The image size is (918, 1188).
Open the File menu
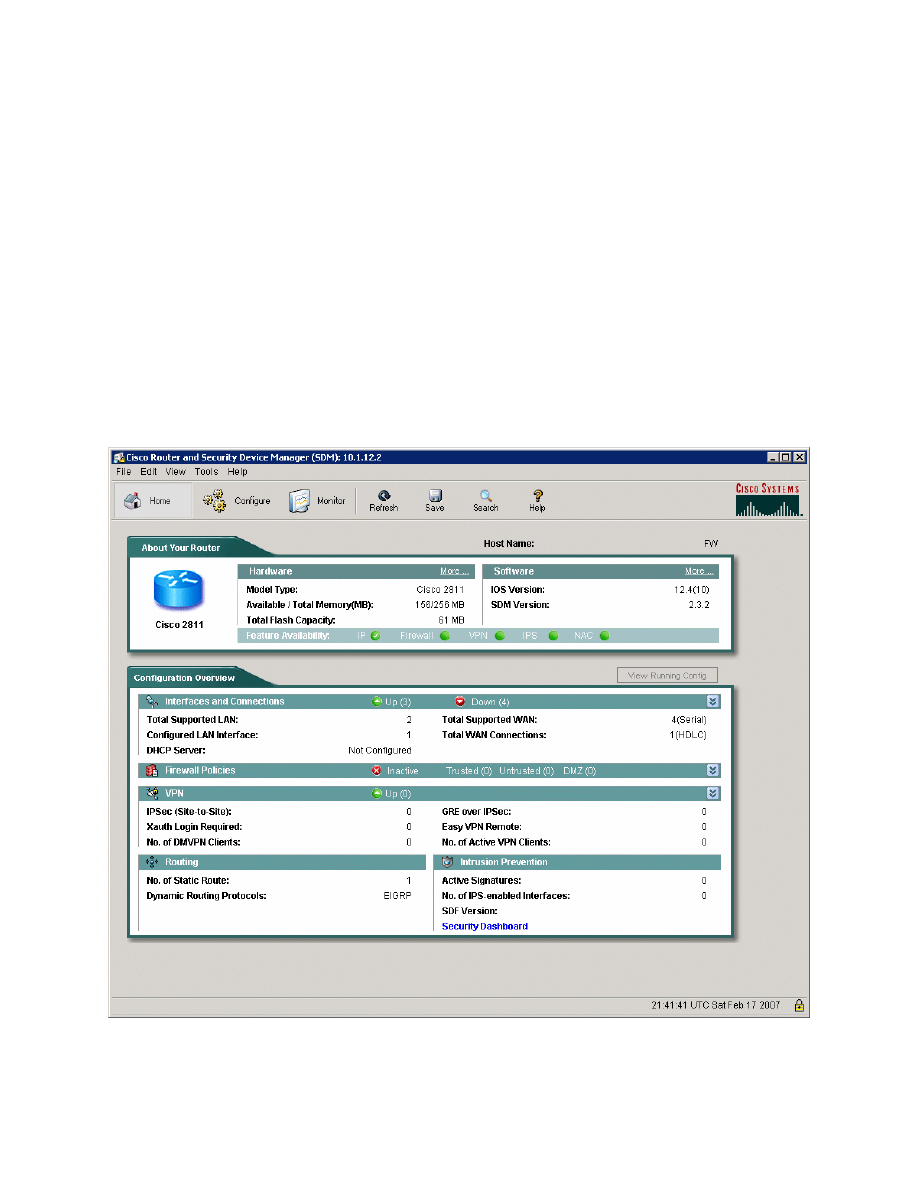pyautogui.click(x=123, y=471)
